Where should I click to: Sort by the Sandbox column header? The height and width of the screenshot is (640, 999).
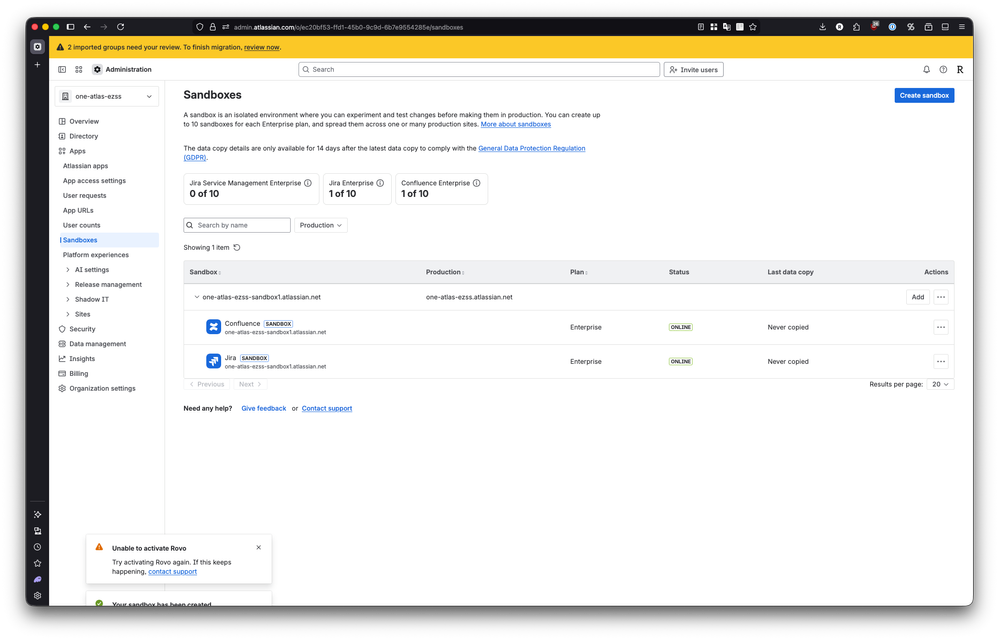[205, 272]
